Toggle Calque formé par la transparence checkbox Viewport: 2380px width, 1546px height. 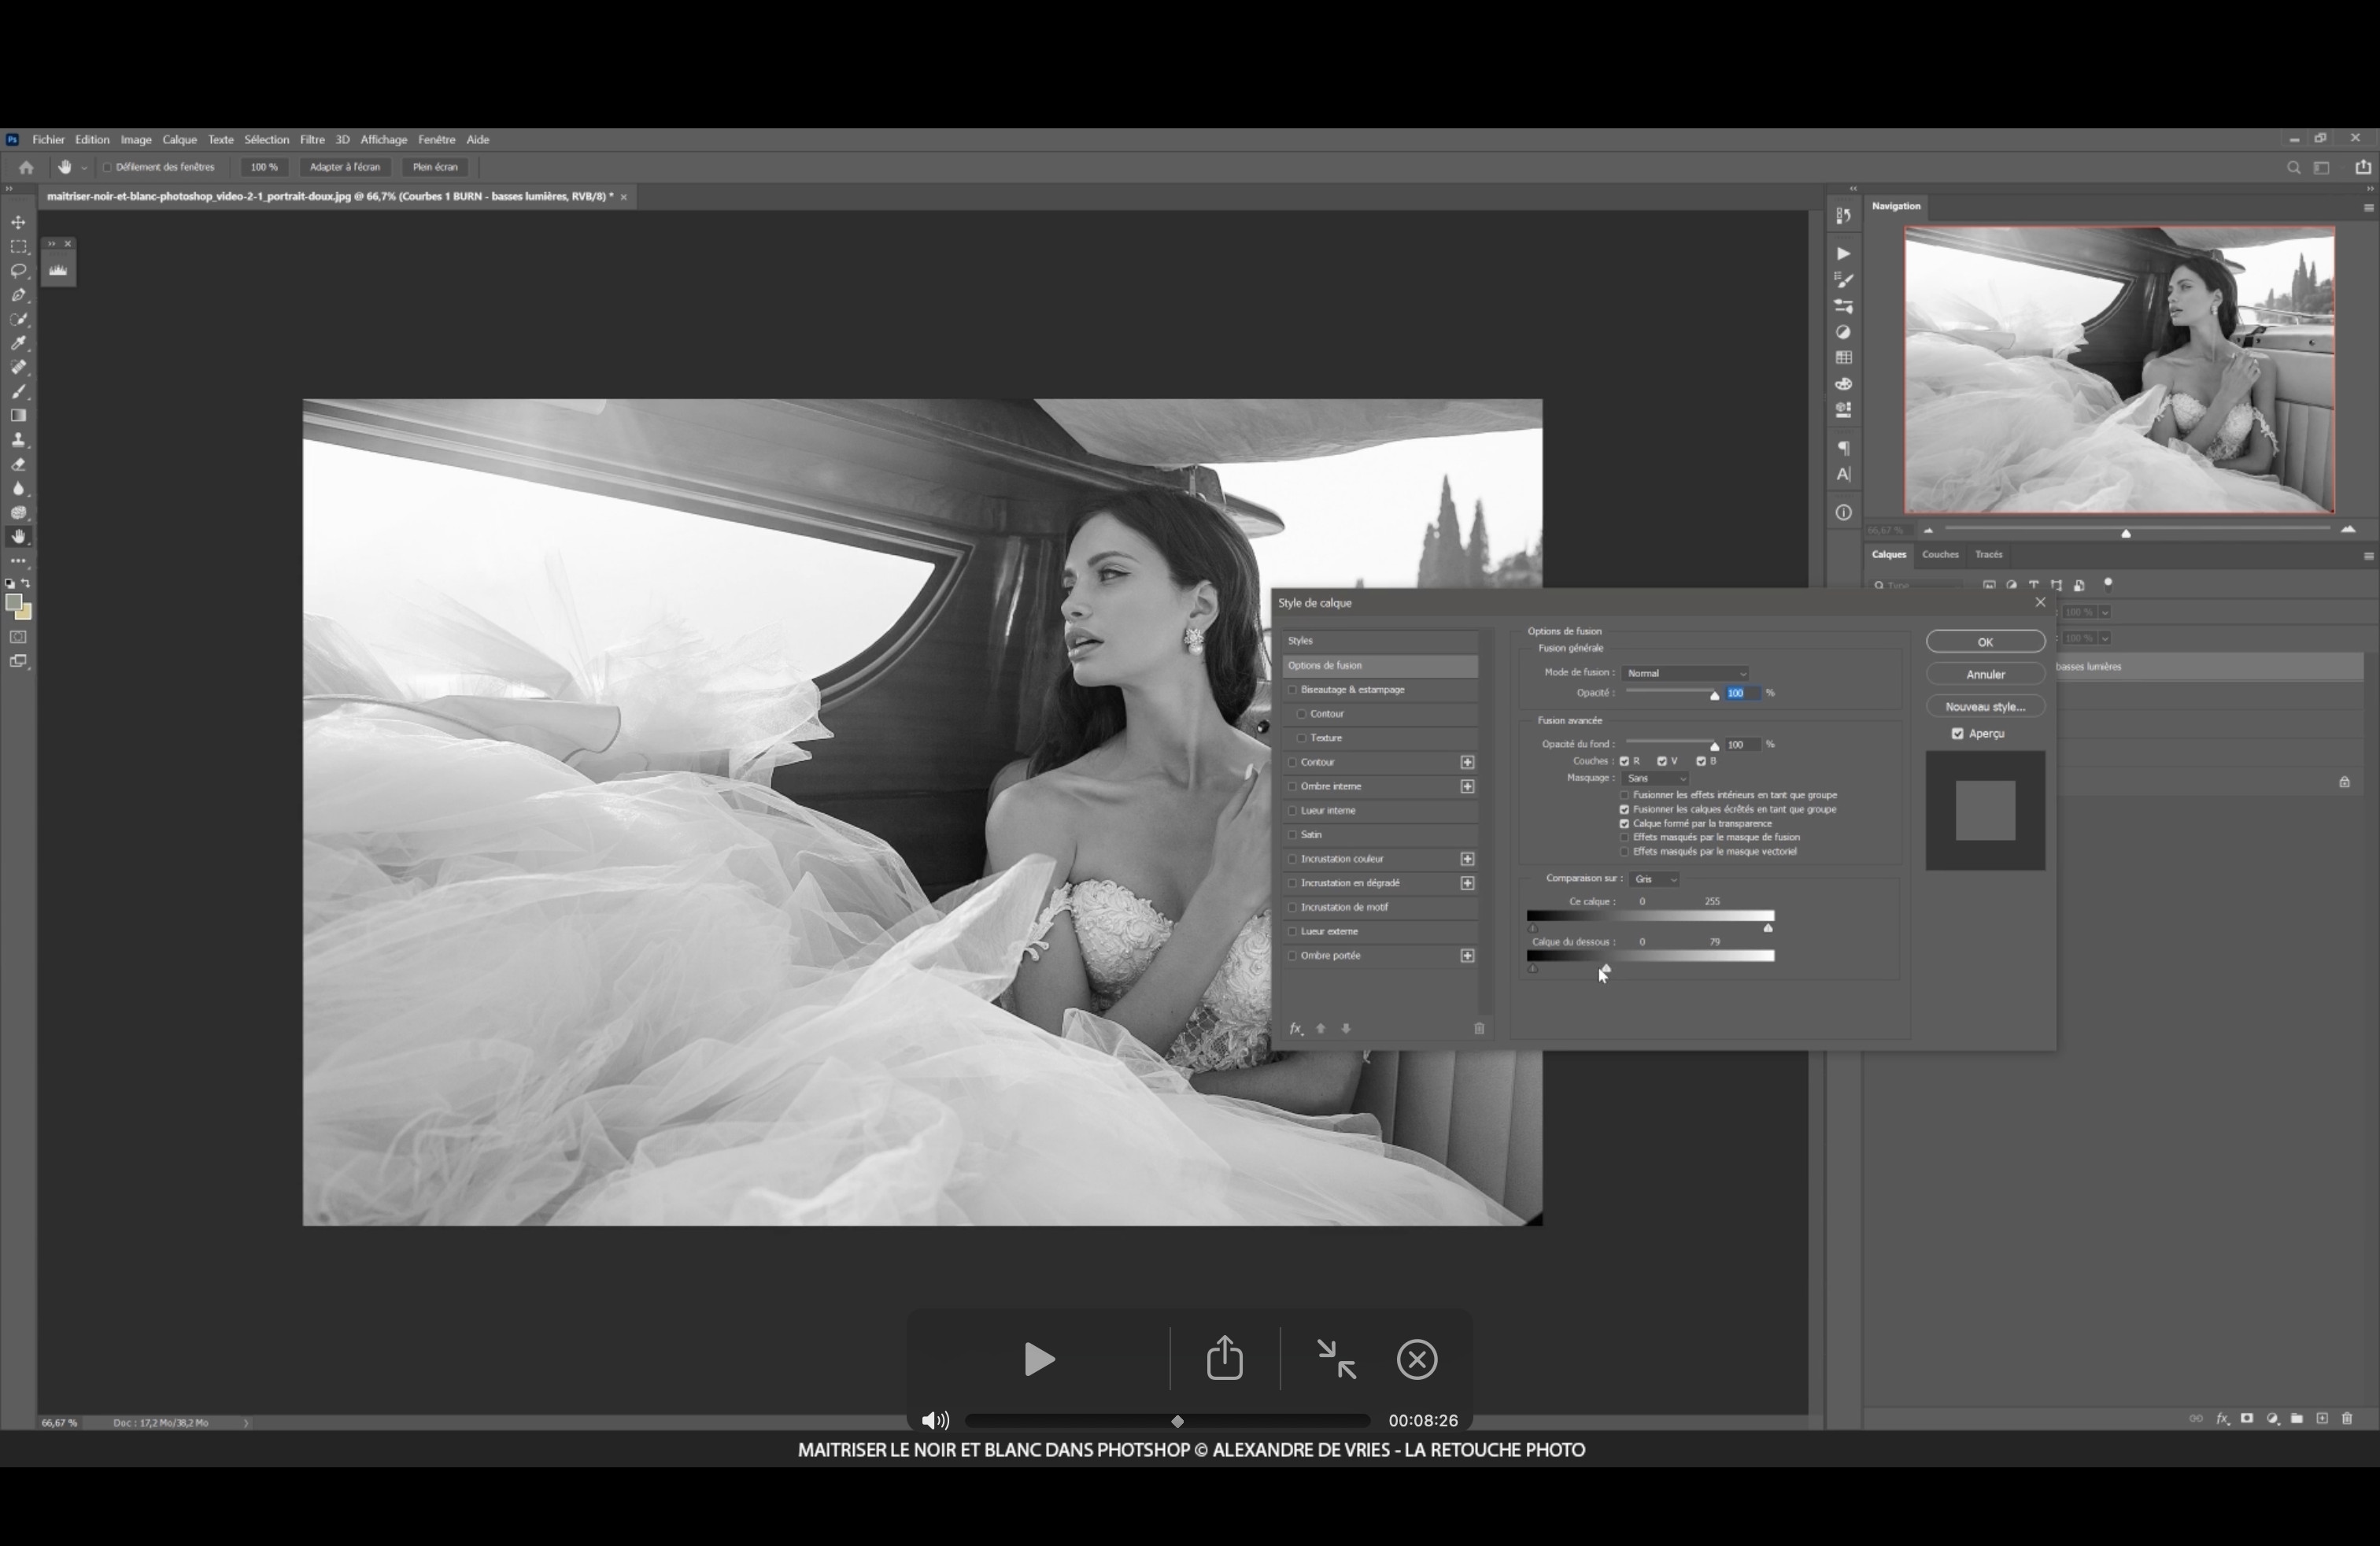(1625, 824)
